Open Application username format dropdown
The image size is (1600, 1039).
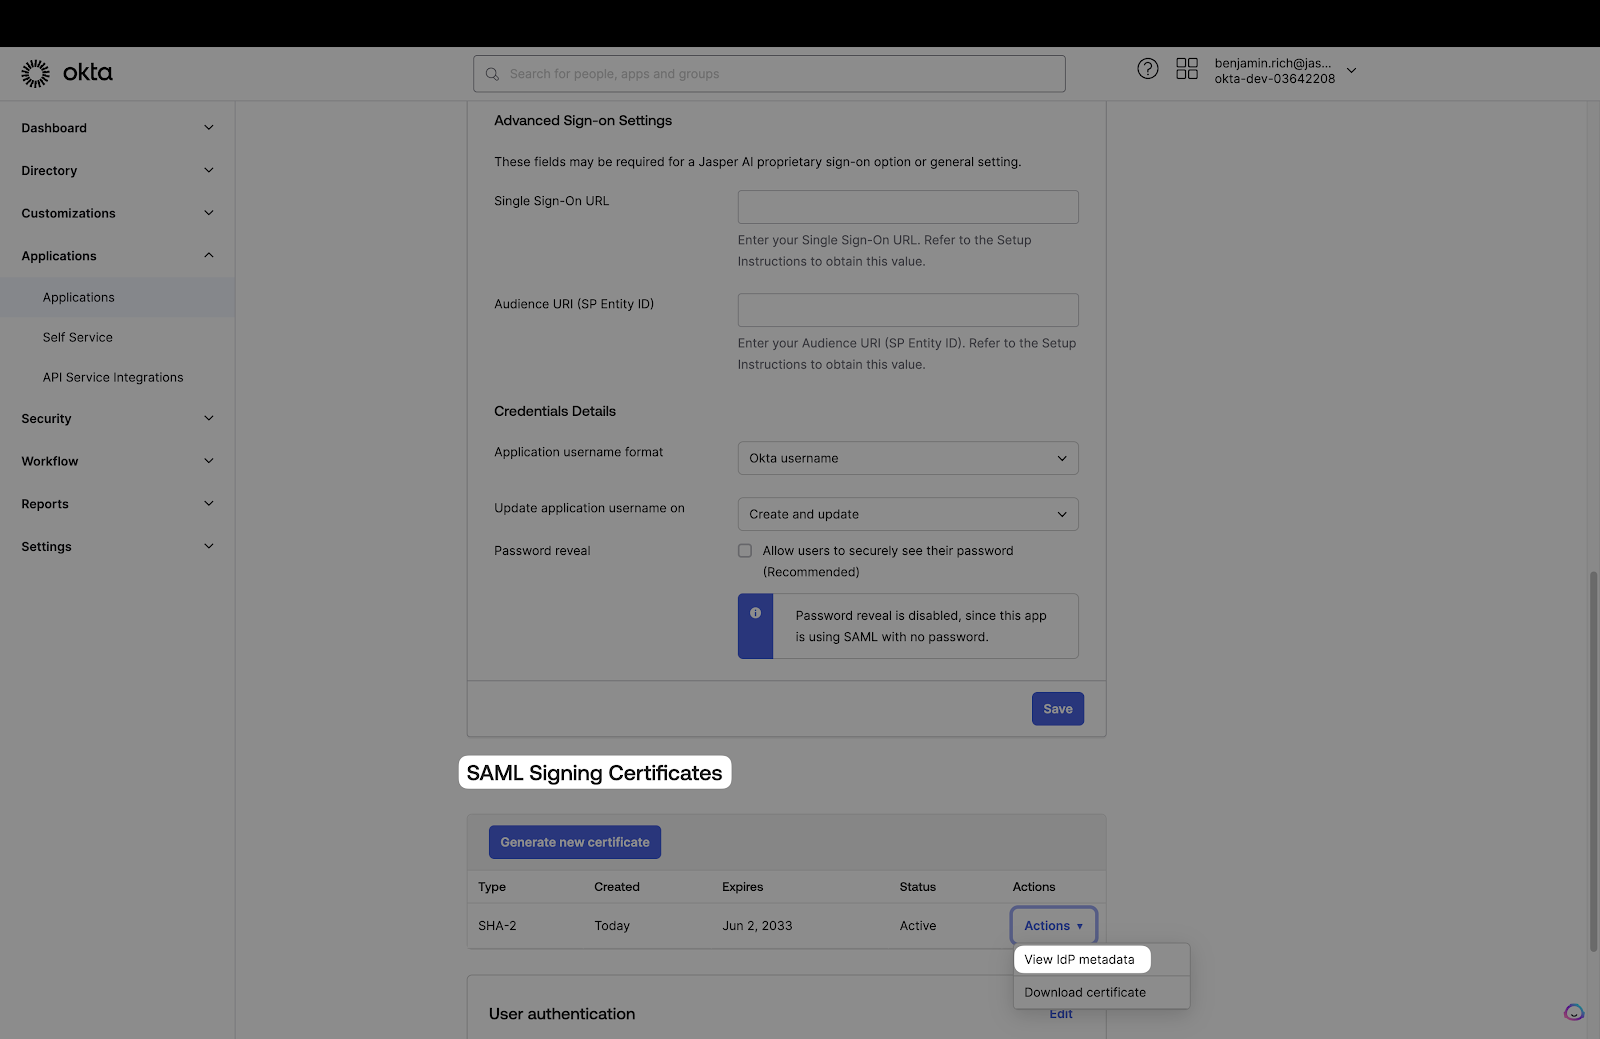[907, 458]
